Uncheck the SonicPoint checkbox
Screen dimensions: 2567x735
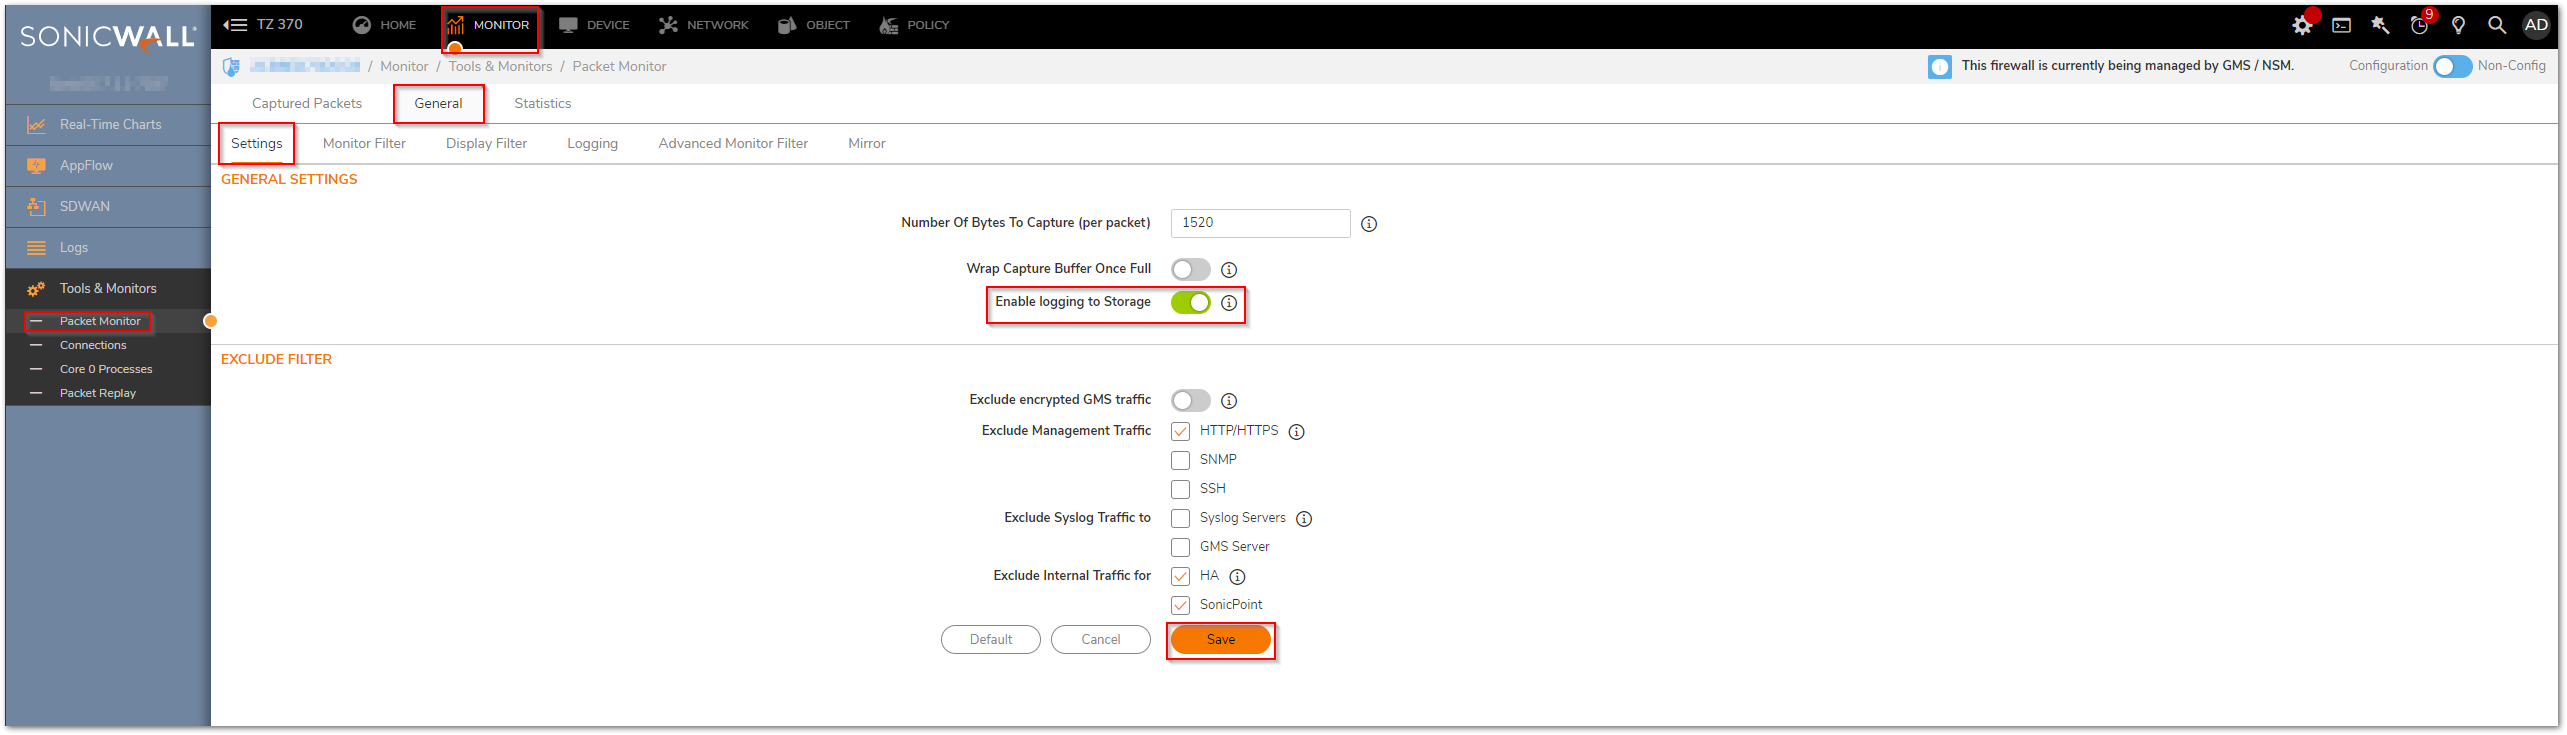(x=1180, y=605)
